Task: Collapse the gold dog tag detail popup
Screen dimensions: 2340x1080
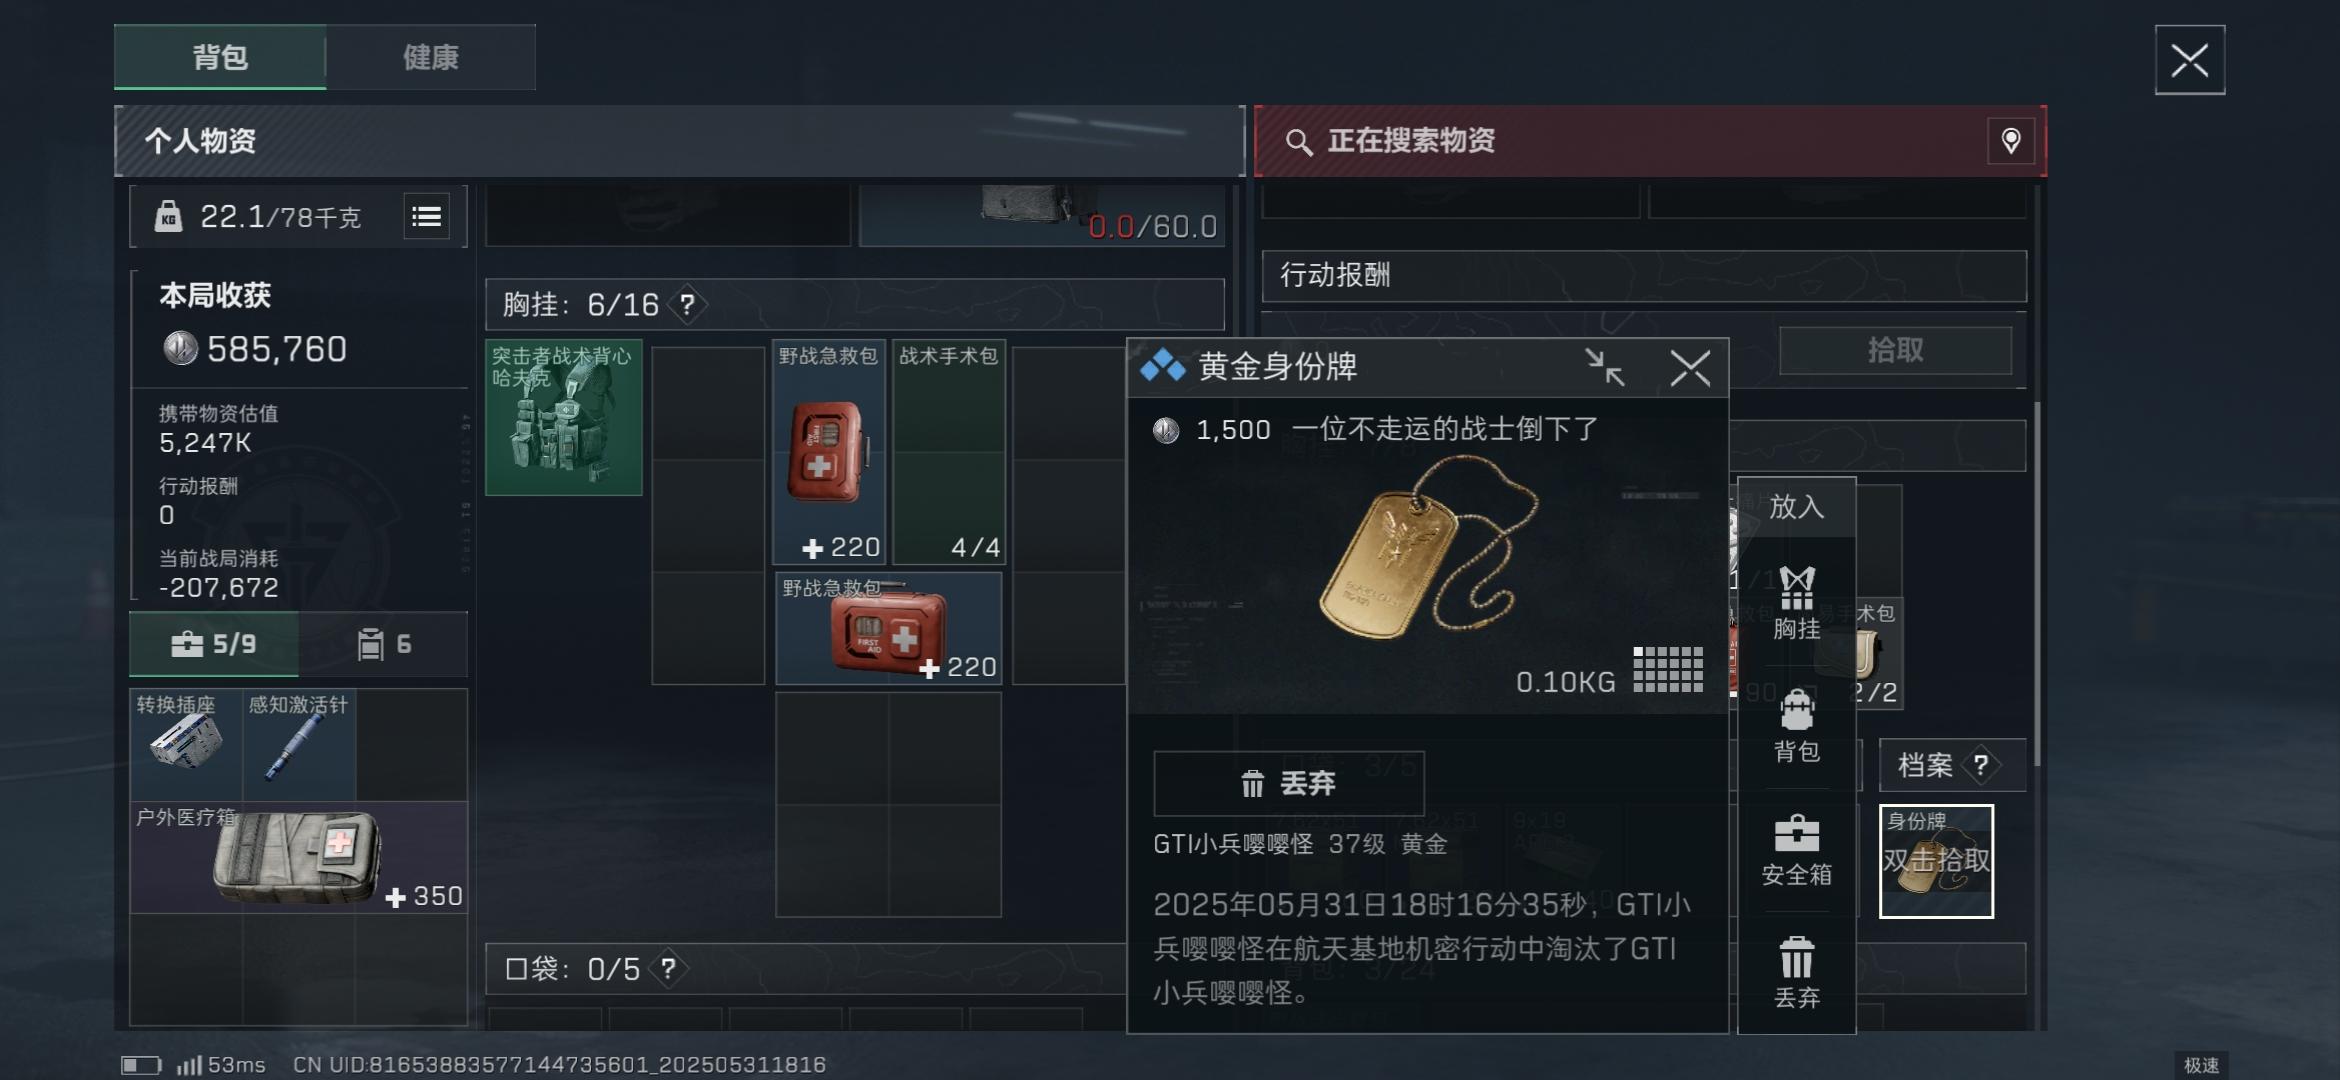Action: click(x=1604, y=367)
